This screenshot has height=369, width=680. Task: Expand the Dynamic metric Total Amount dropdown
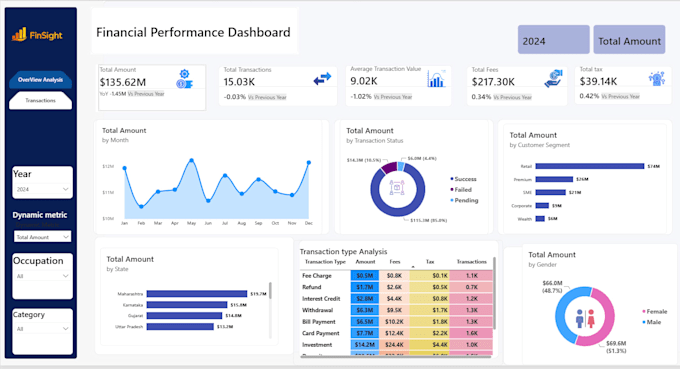tap(42, 237)
